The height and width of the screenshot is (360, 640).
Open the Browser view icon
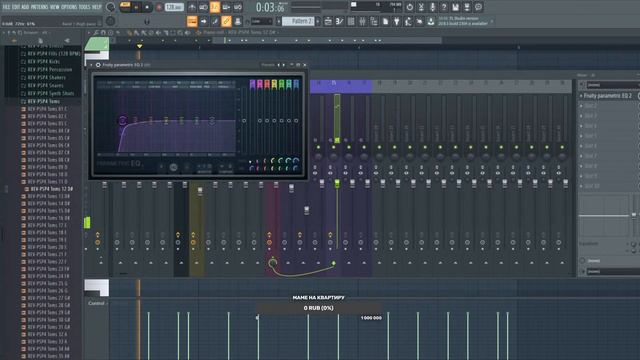click(373, 21)
